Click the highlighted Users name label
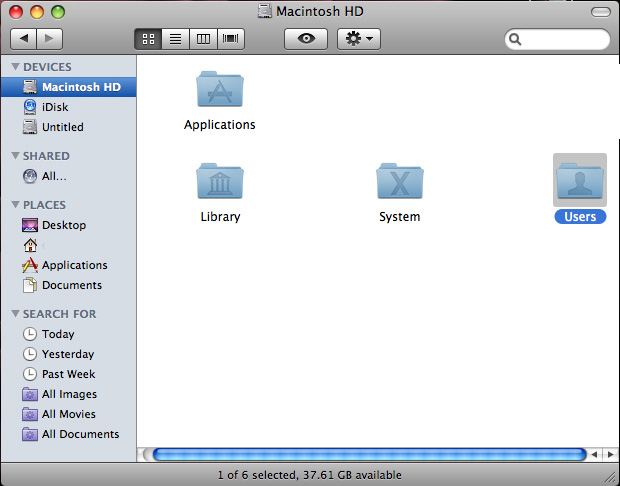 coord(580,217)
